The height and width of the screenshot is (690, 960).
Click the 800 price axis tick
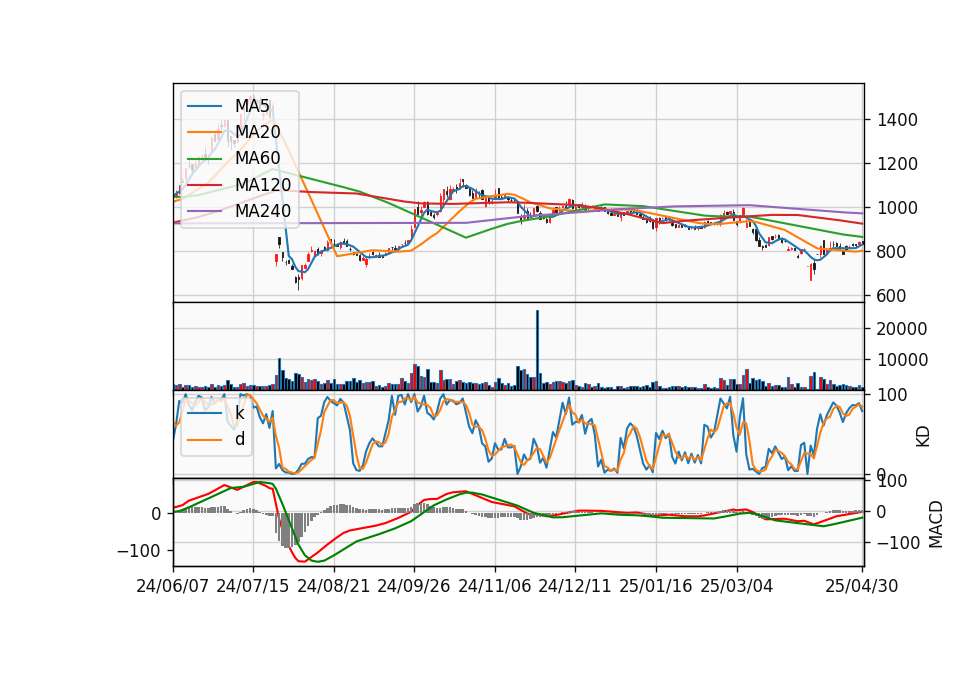click(892, 252)
